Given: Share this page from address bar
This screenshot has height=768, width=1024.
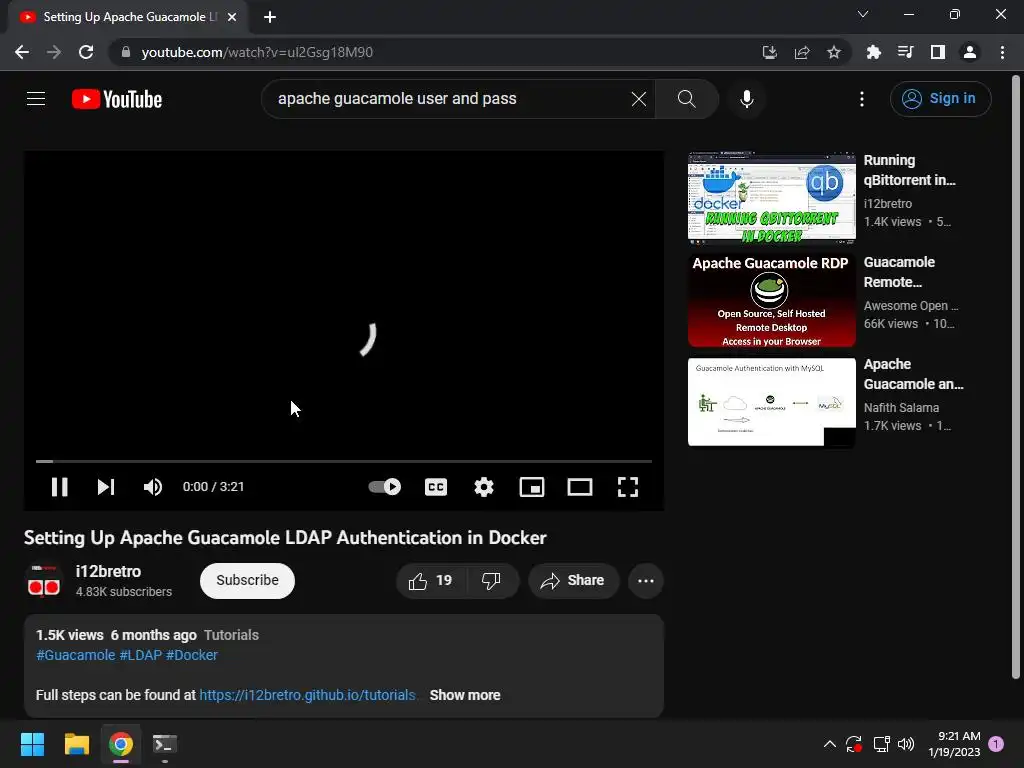Looking at the screenshot, I should tap(802, 52).
